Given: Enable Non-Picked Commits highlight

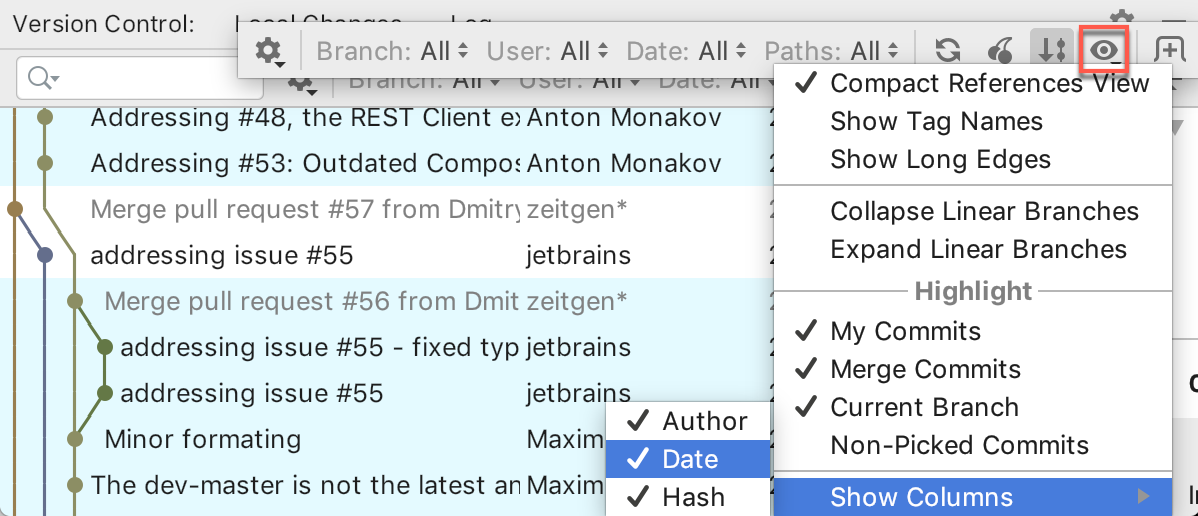Looking at the screenshot, I should coord(973,445).
